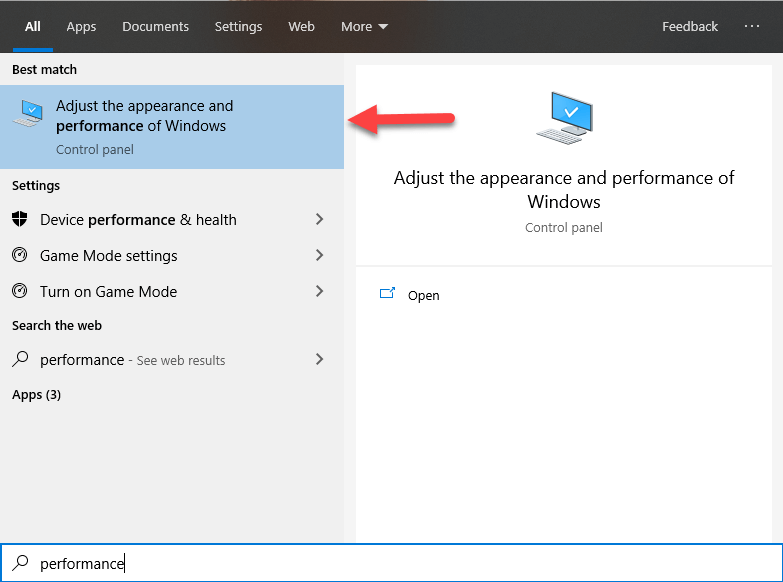Click the search box magnifier icon

click(20, 563)
